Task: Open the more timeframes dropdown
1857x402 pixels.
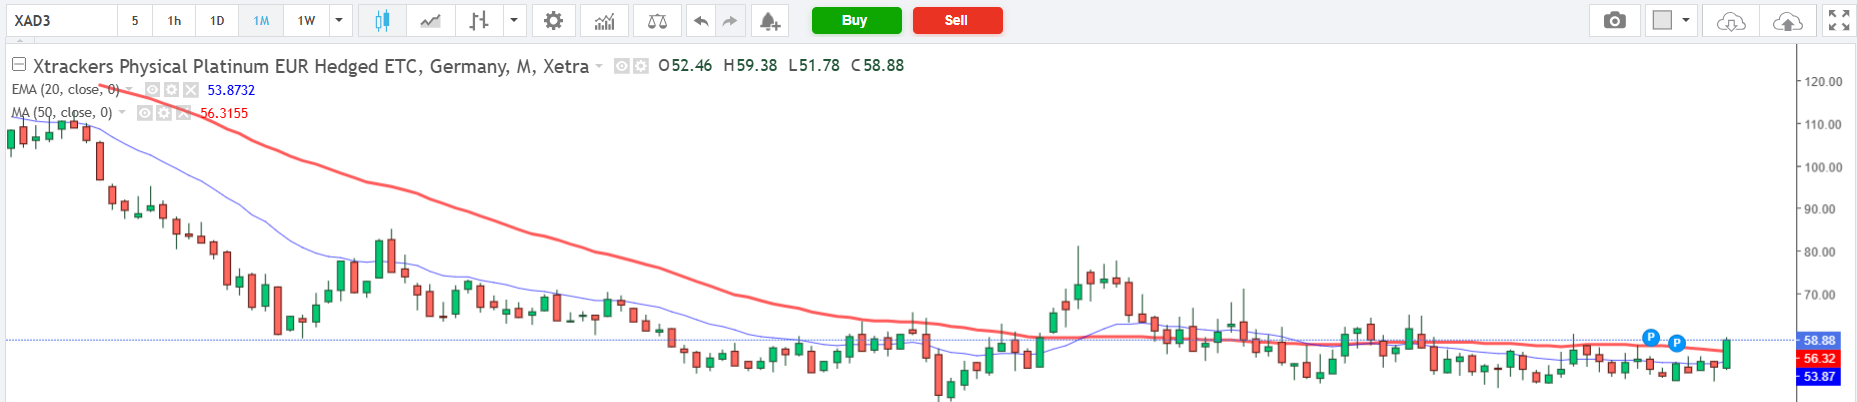Action: (x=339, y=21)
